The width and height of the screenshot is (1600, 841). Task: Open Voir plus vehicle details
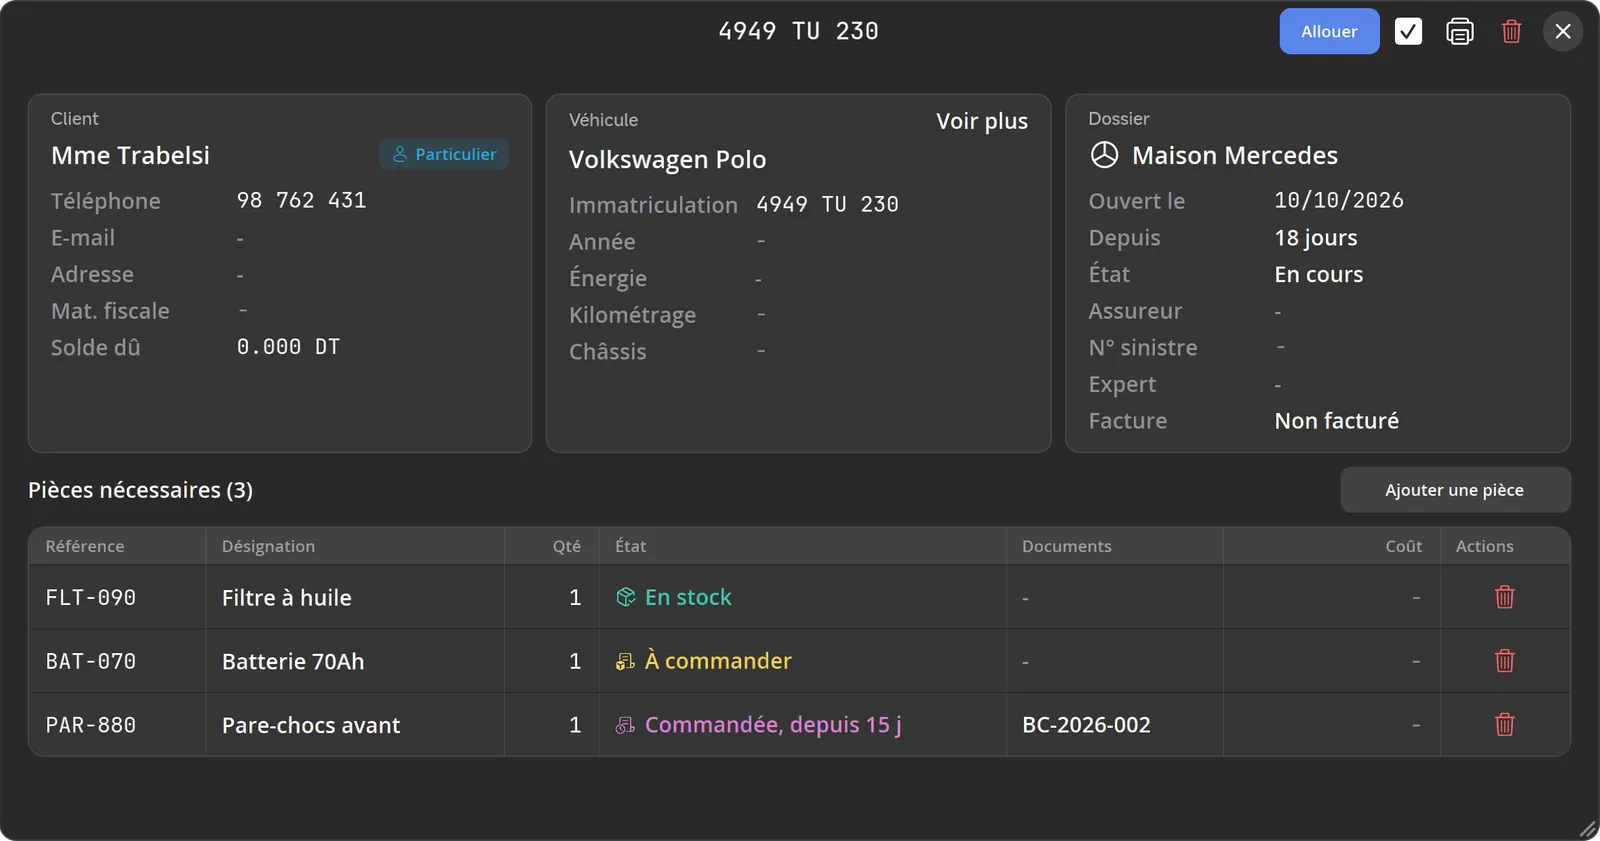click(x=982, y=121)
